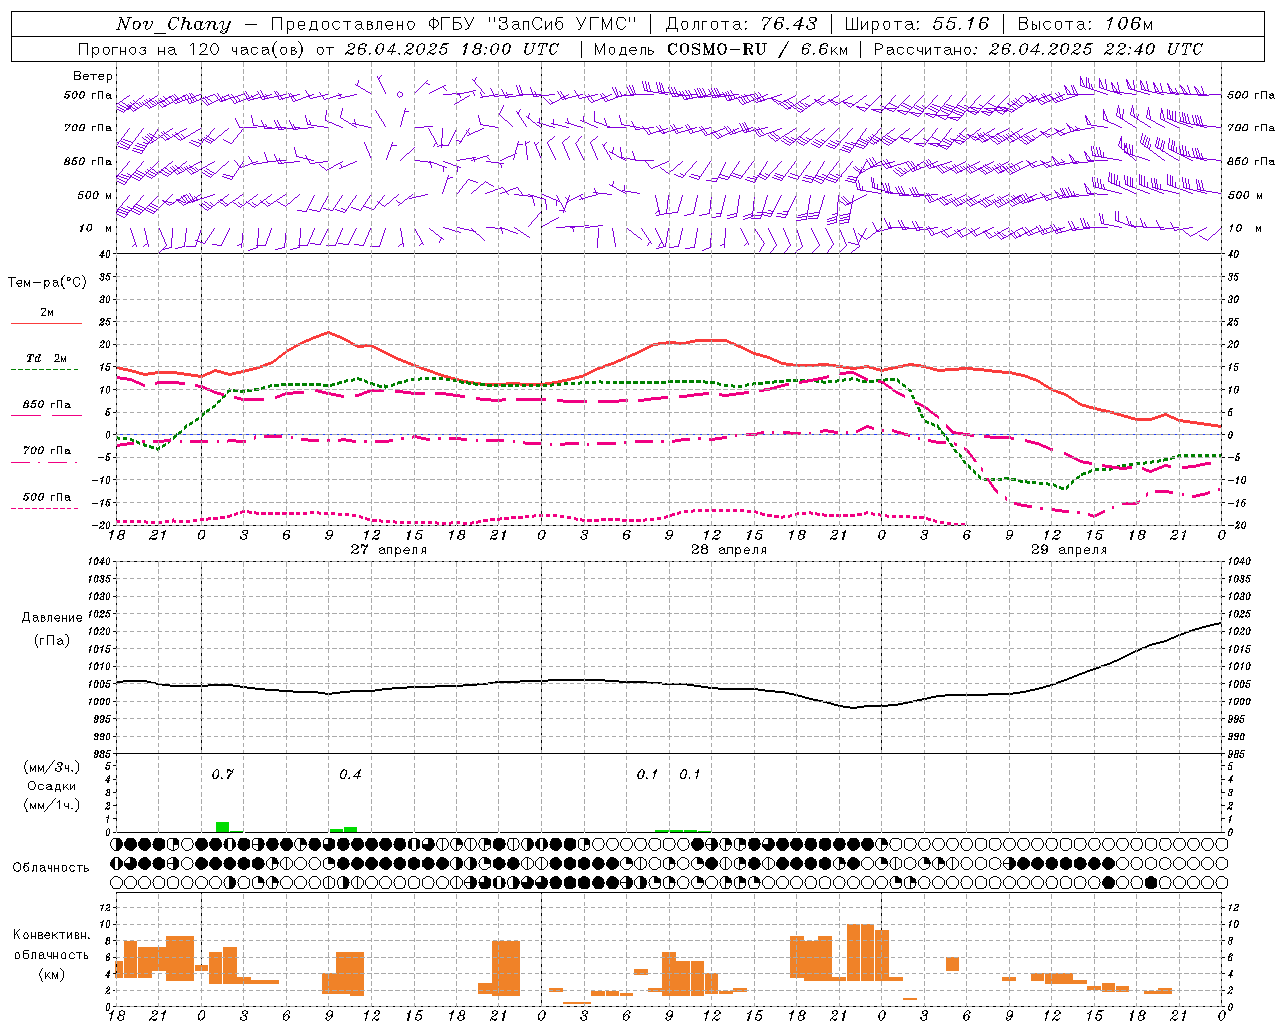Click the "Облачность" cloudiness row label

point(51,868)
